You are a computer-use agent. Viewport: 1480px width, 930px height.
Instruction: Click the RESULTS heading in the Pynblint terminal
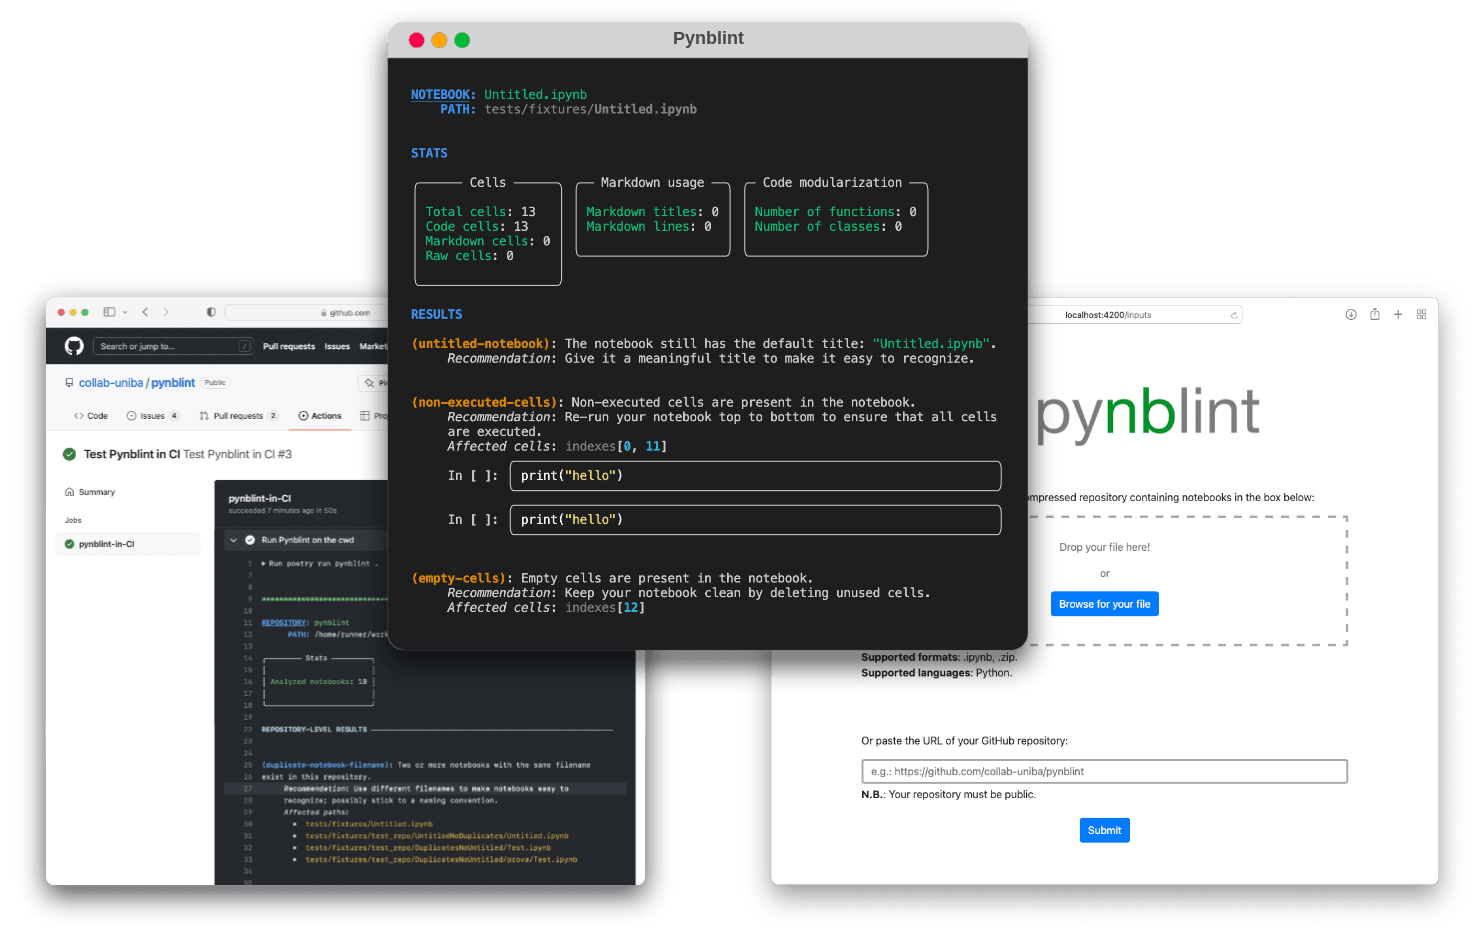[436, 314]
